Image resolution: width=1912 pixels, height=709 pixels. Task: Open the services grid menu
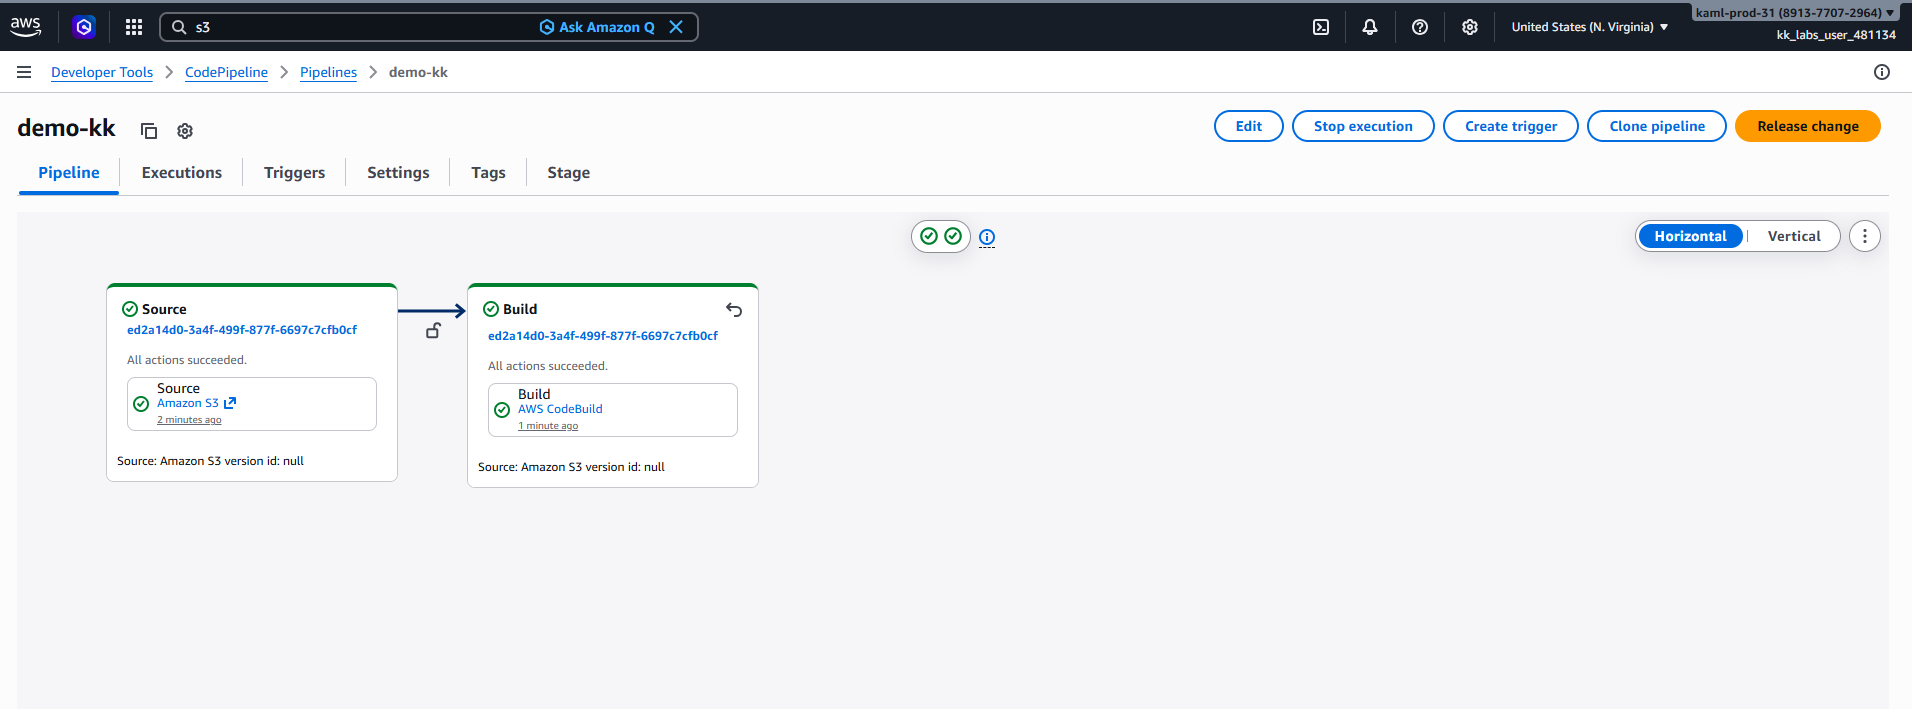tap(134, 27)
